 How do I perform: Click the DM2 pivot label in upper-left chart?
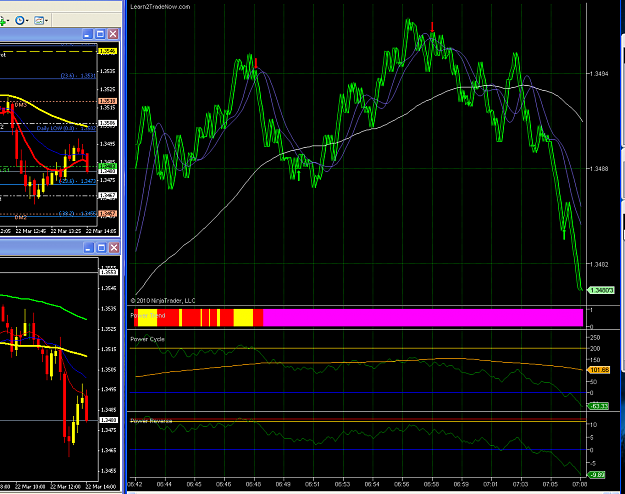(20, 218)
